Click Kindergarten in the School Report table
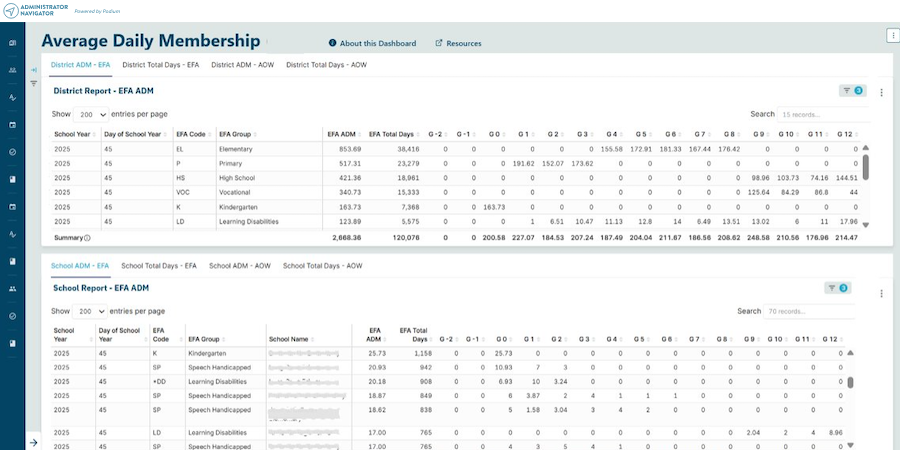 [207, 354]
